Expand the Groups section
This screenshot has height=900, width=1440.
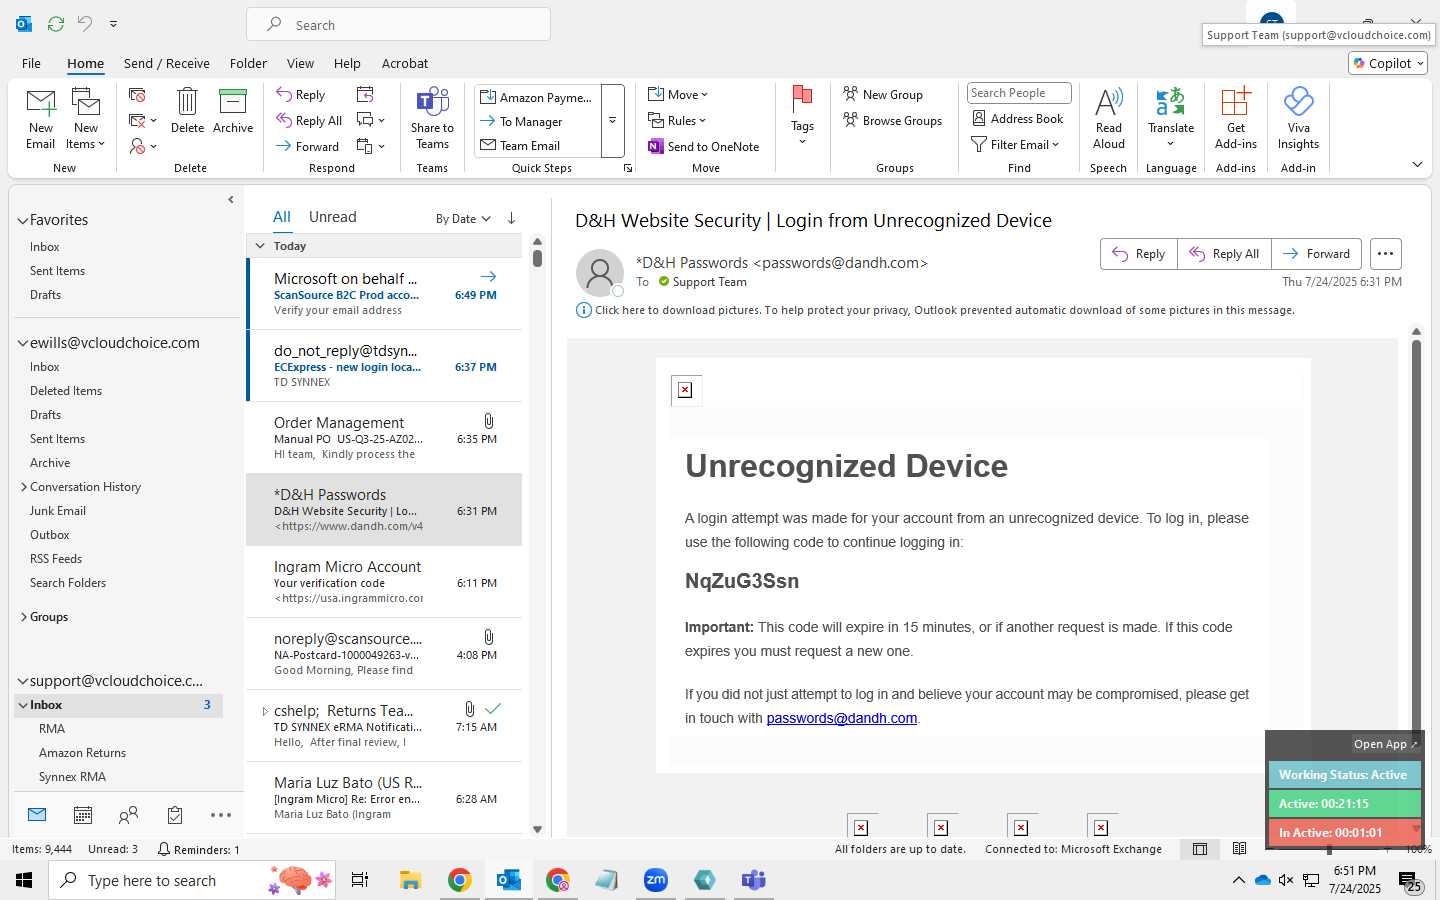click(x=24, y=617)
